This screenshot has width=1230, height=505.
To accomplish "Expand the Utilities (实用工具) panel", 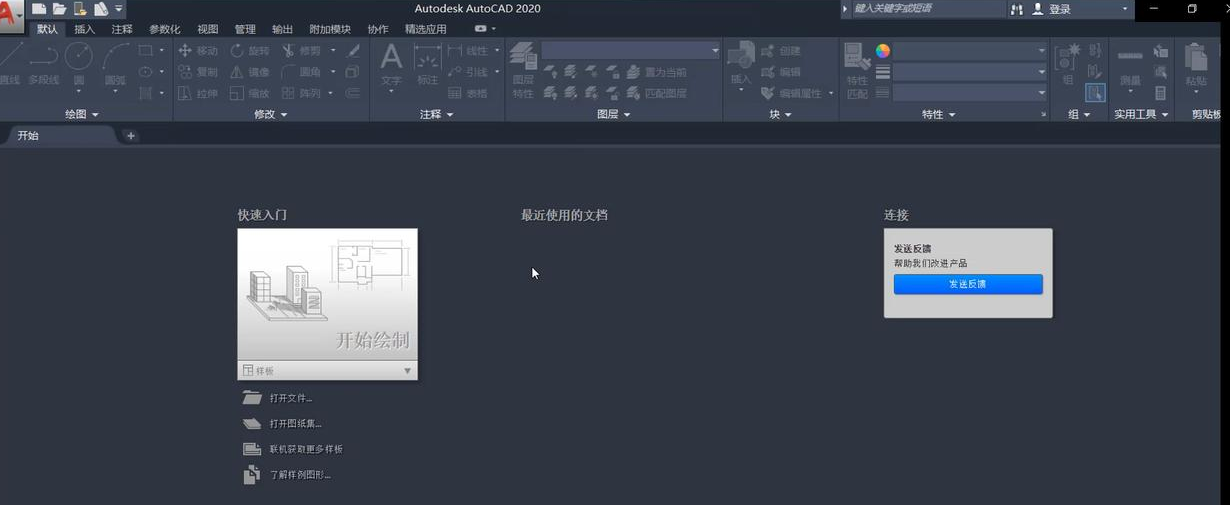I will 1141,114.
